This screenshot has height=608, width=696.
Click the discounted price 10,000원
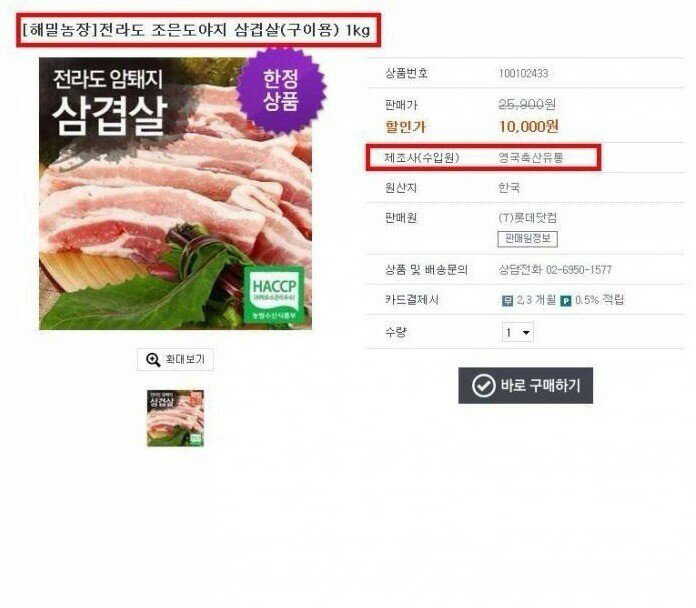click(x=529, y=127)
